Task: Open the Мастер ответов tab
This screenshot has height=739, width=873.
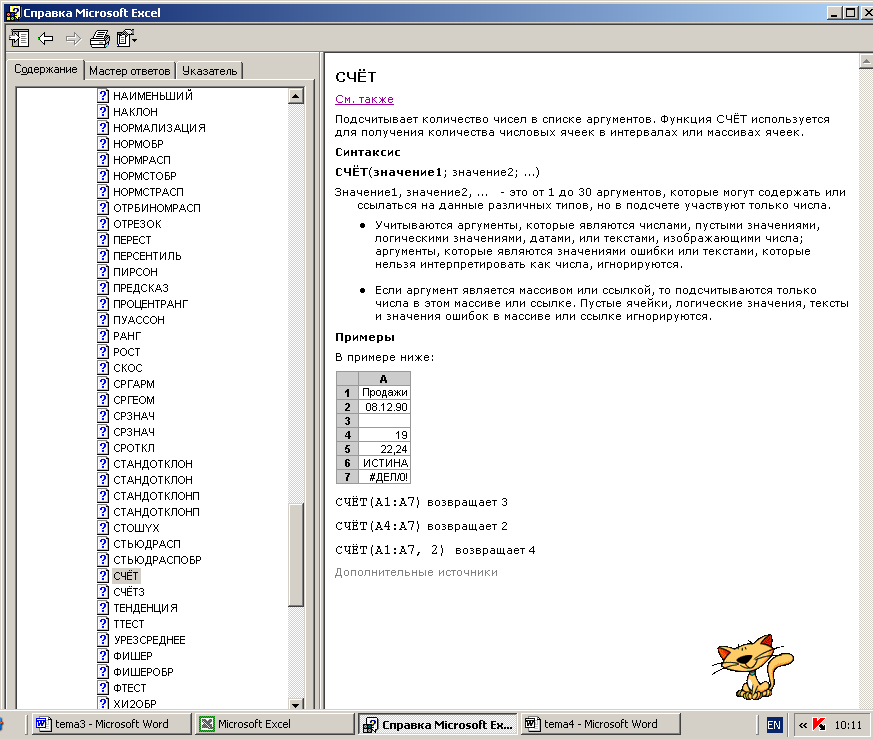Action: [130, 71]
